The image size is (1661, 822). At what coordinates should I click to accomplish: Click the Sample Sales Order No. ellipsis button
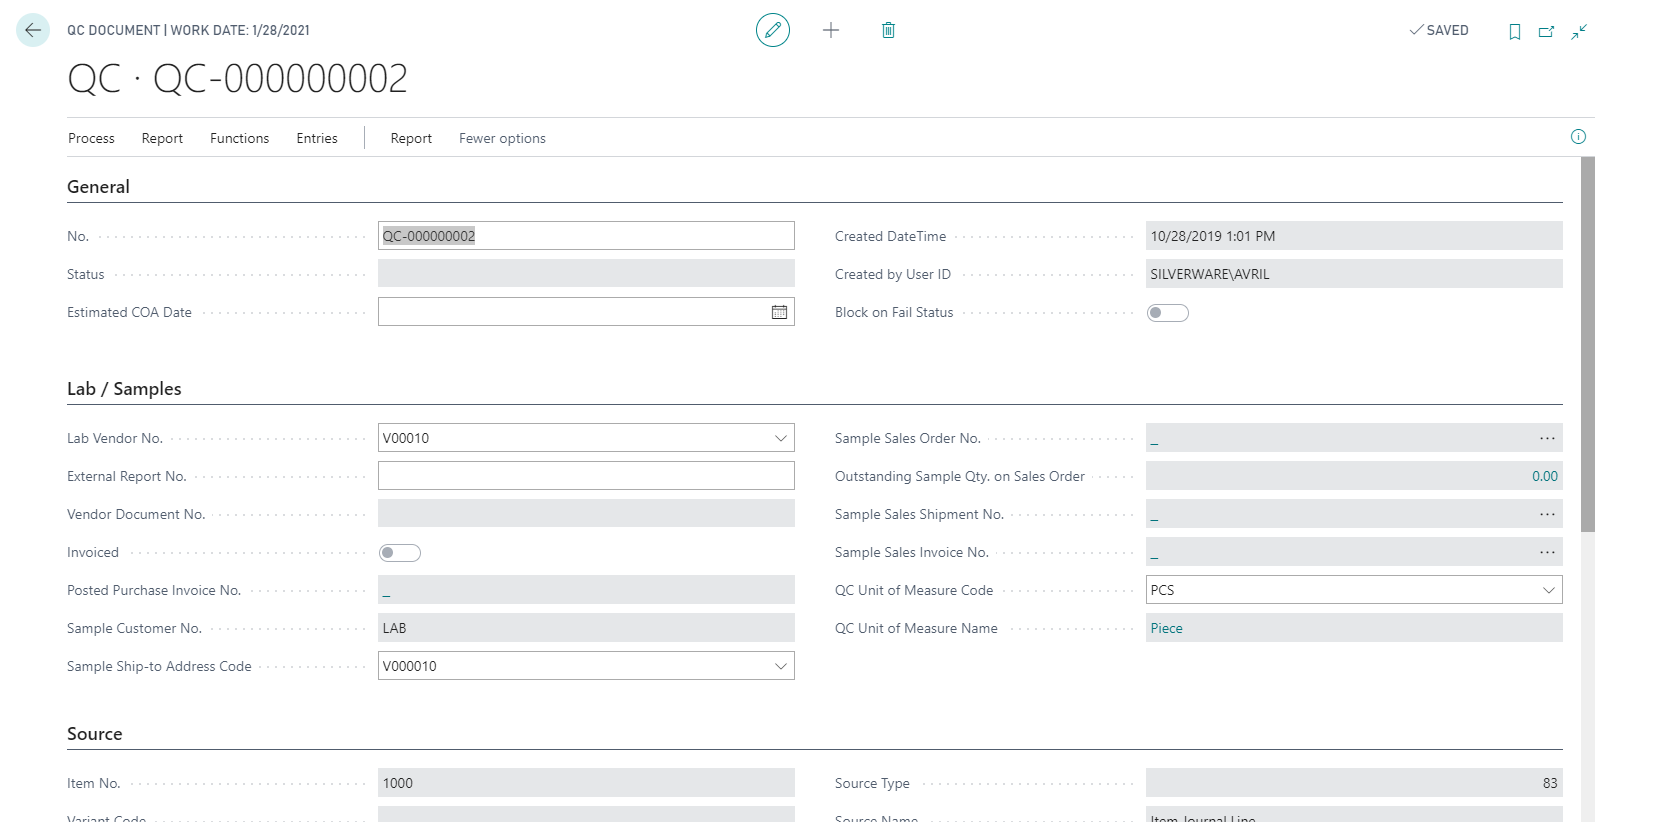click(1547, 438)
